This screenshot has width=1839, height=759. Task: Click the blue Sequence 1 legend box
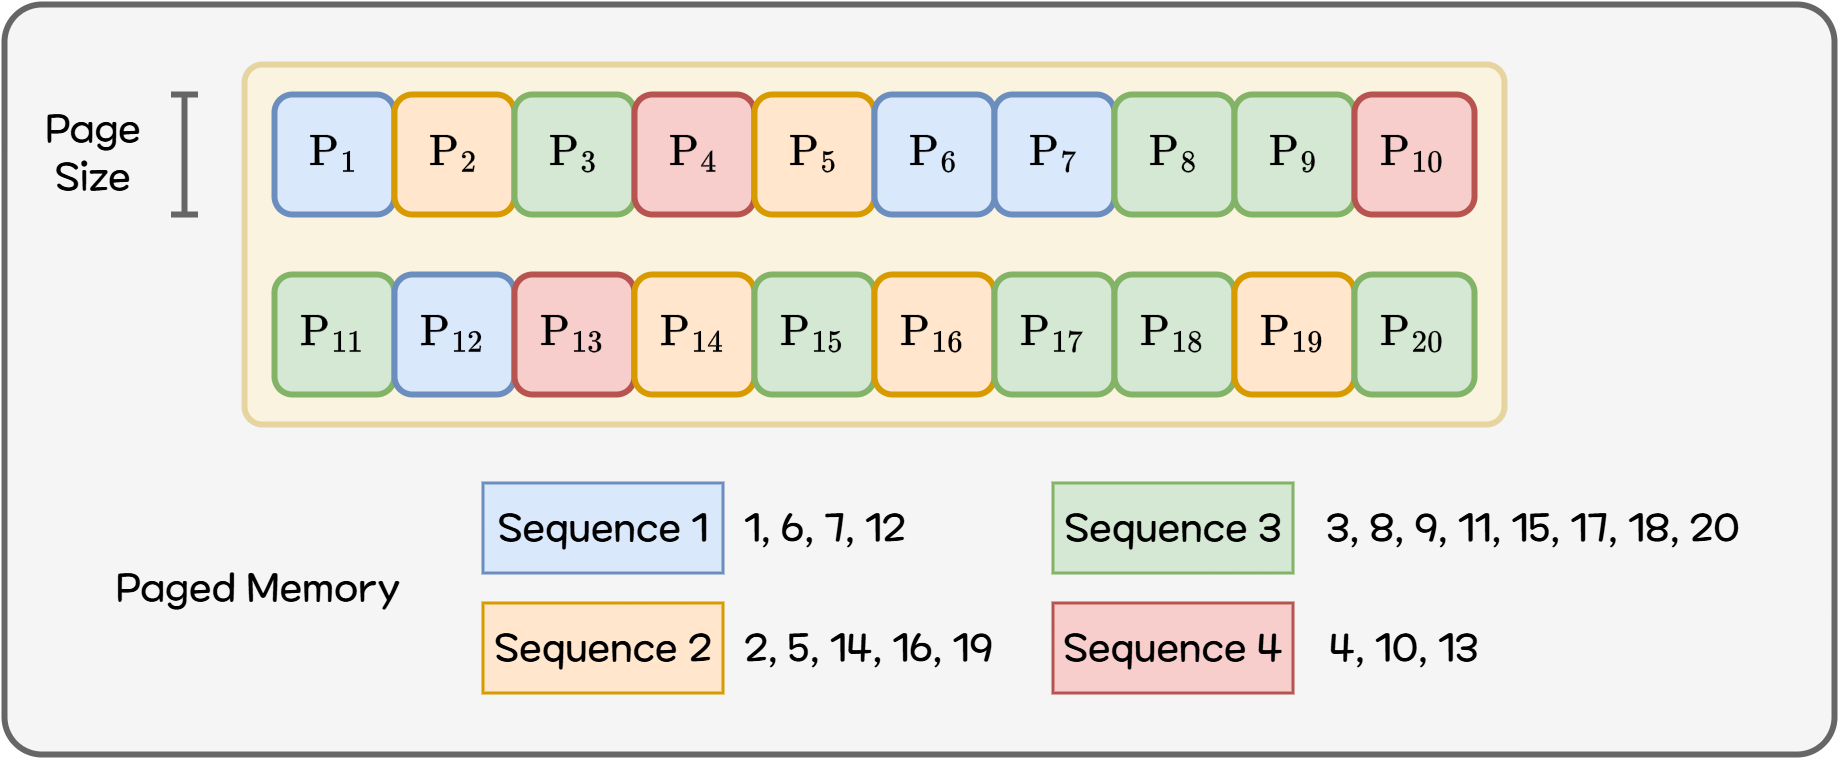[602, 528]
